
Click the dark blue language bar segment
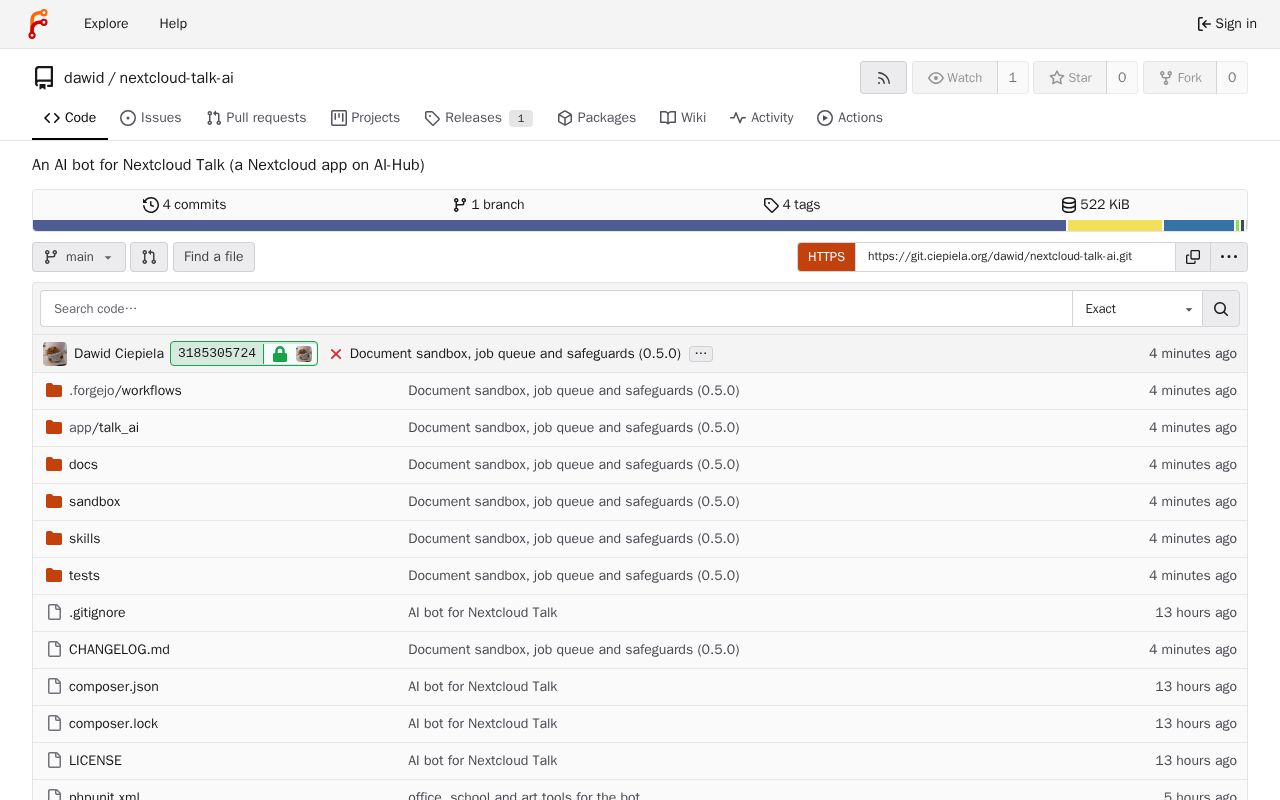549,226
